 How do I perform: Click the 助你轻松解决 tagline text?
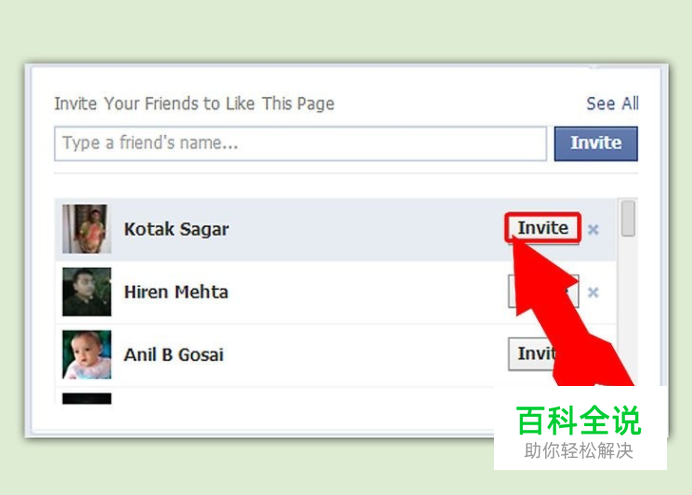[x=579, y=451]
